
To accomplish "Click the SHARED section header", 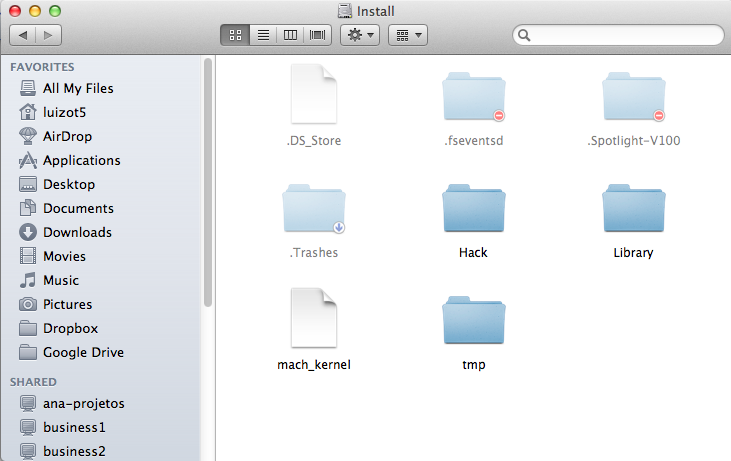I will tap(33, 382).
